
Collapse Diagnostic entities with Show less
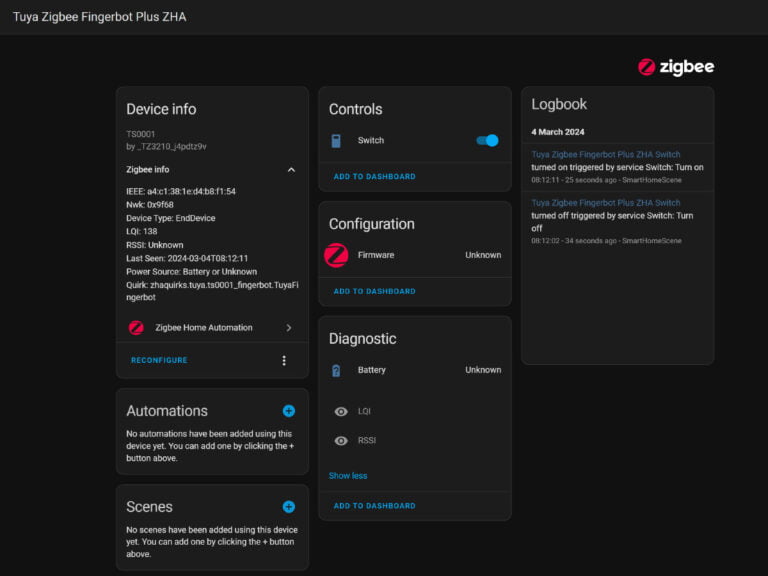click(348, 476)
